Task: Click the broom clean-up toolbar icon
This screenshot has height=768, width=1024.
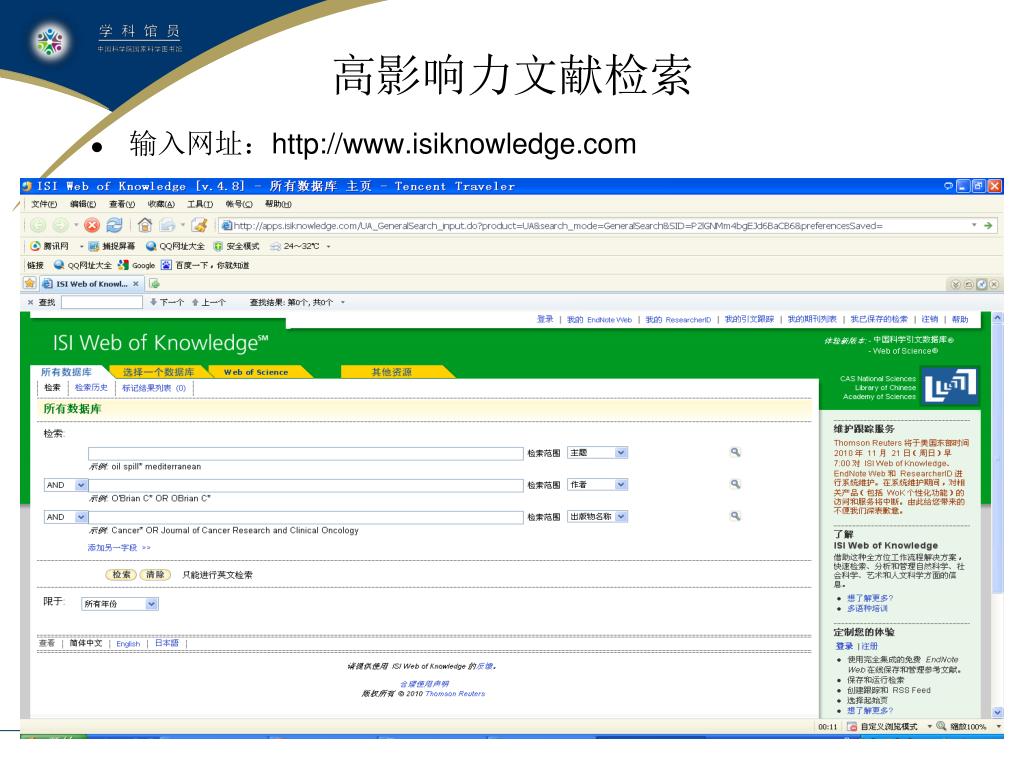Action: (x=200, y=225)
